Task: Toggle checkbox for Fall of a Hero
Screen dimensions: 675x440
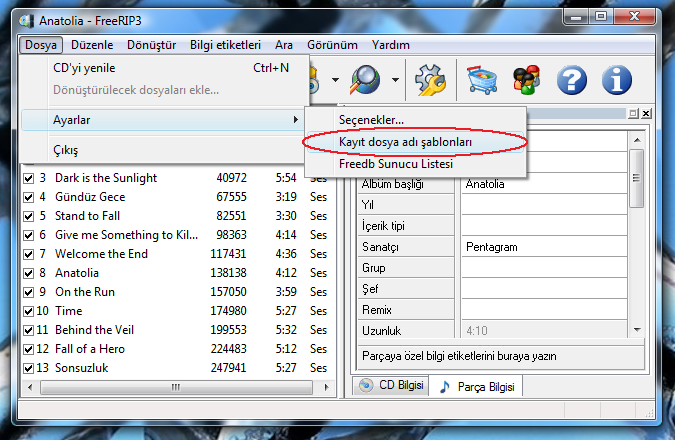Action: click(x=28, y=349)
